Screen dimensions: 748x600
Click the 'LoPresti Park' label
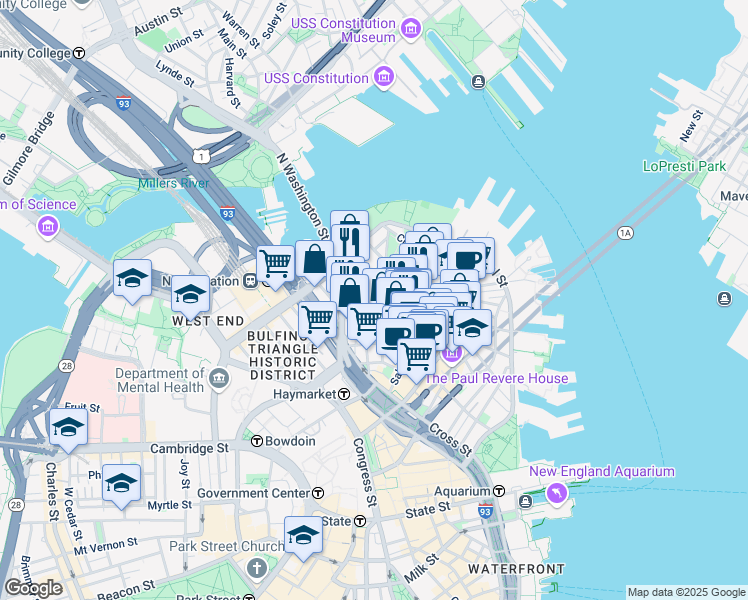[x=685, y=166]
